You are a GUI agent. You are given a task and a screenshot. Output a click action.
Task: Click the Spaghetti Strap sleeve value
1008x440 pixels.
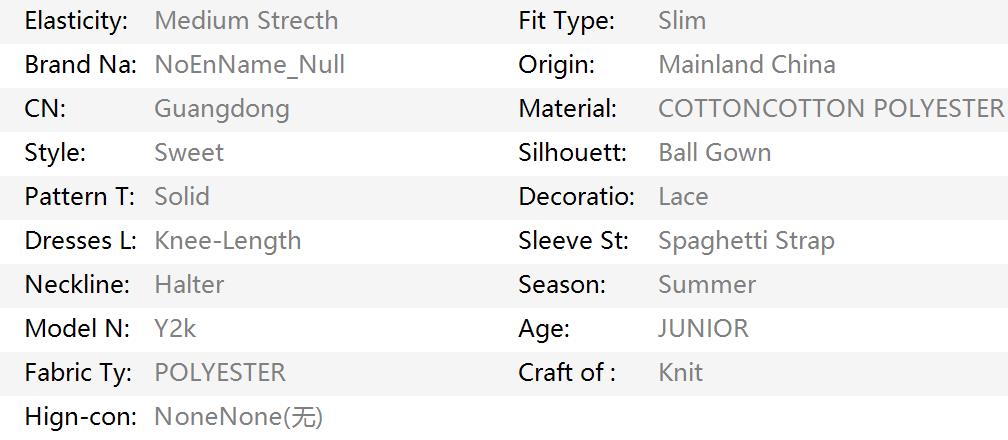point(746,241)
